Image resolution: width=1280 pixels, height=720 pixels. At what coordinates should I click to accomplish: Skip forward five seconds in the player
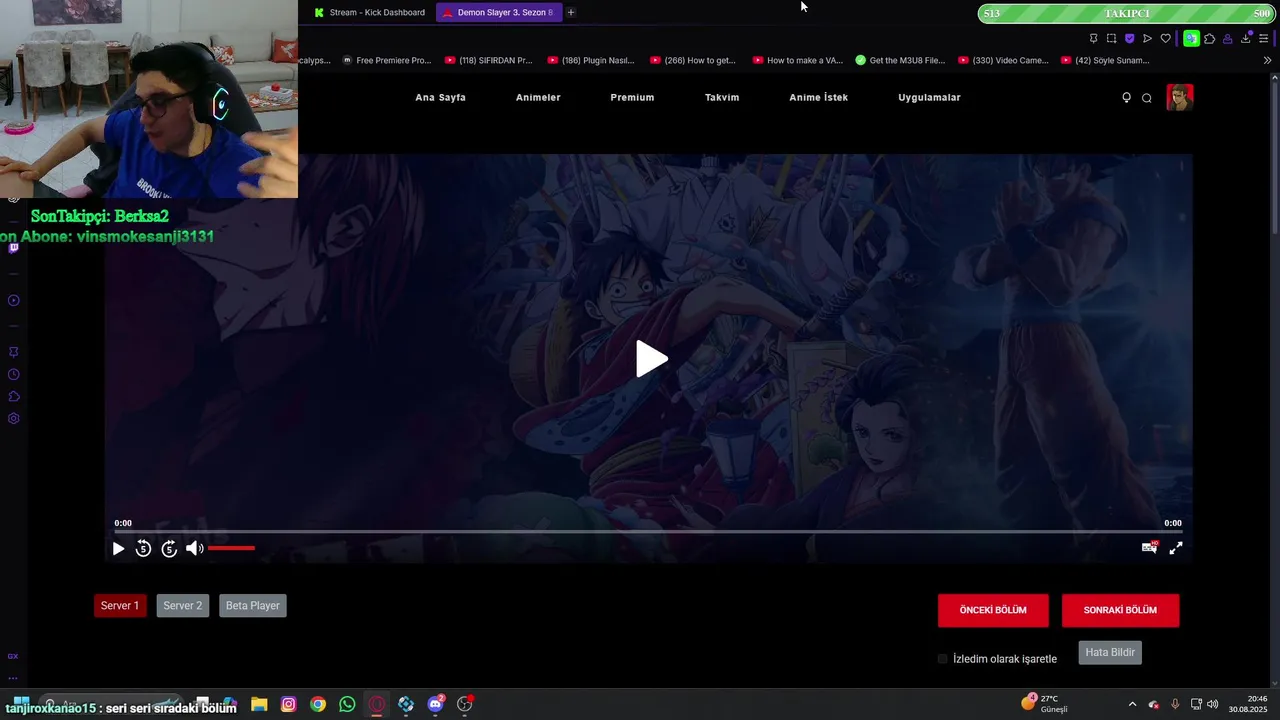169,548
